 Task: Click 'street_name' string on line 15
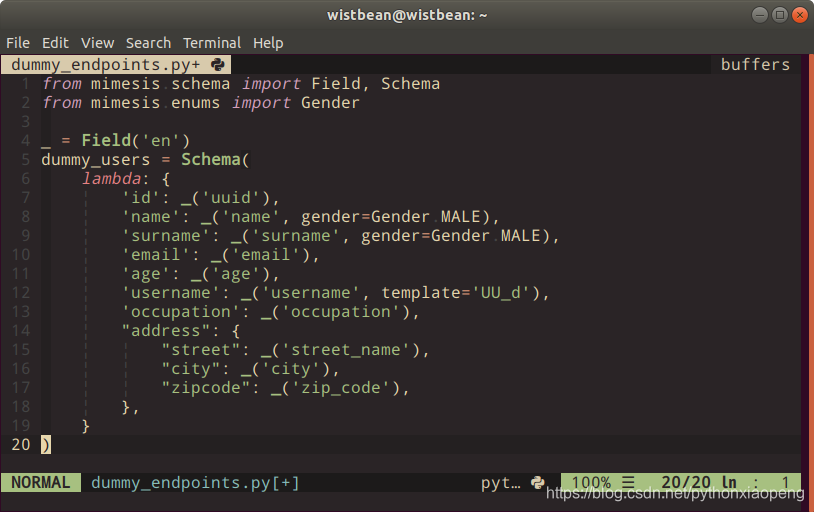point(345,350)
